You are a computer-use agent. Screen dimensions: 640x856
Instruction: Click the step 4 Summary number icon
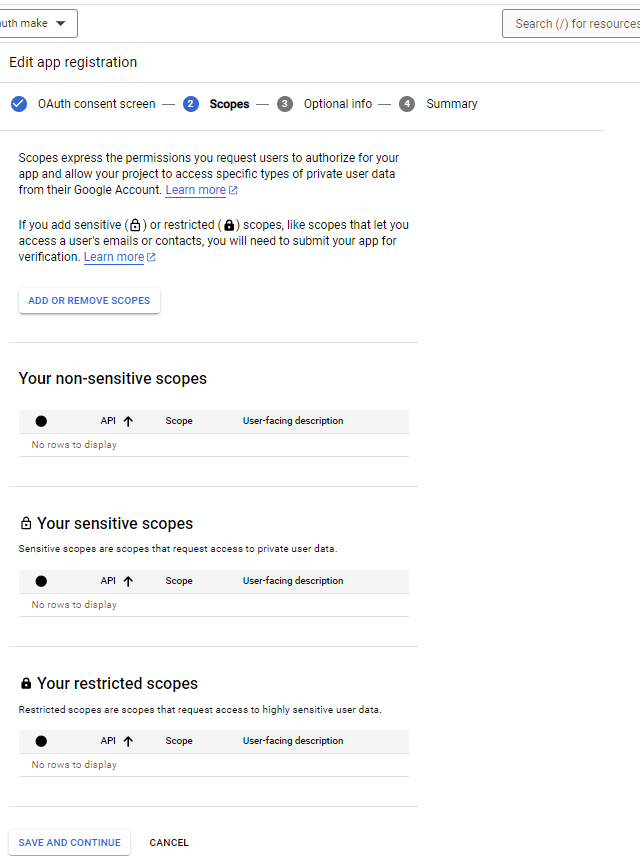pos(407,104)
